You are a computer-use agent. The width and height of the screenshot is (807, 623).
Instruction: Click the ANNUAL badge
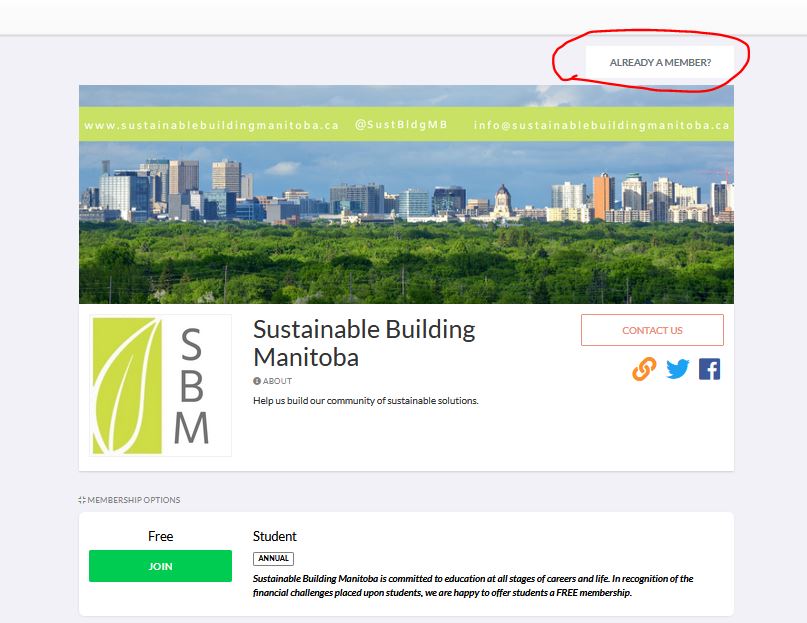(x=273, y=559)
